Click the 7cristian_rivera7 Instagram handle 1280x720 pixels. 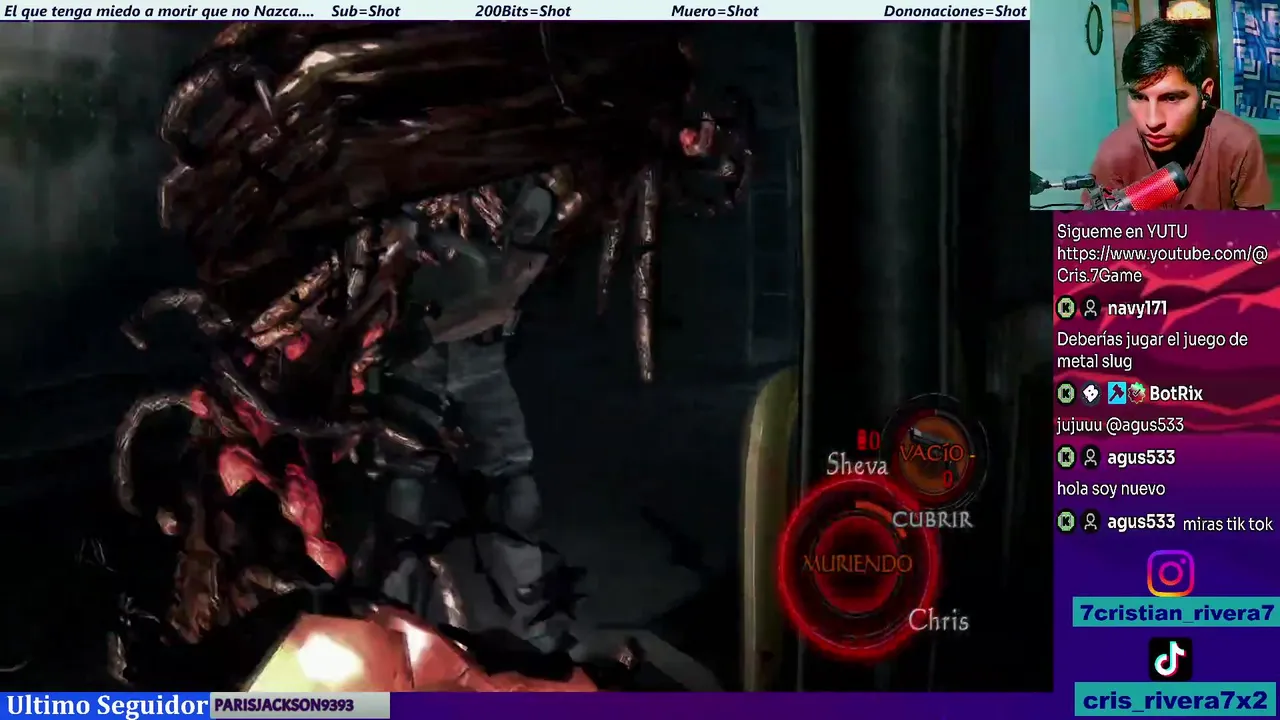(x=1176, y=613)
